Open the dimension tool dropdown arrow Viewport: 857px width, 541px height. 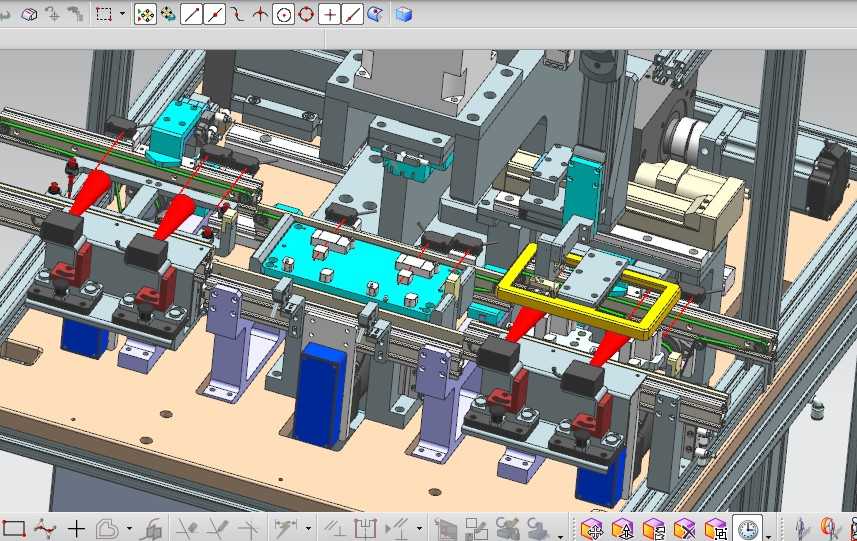coord(308,529)
